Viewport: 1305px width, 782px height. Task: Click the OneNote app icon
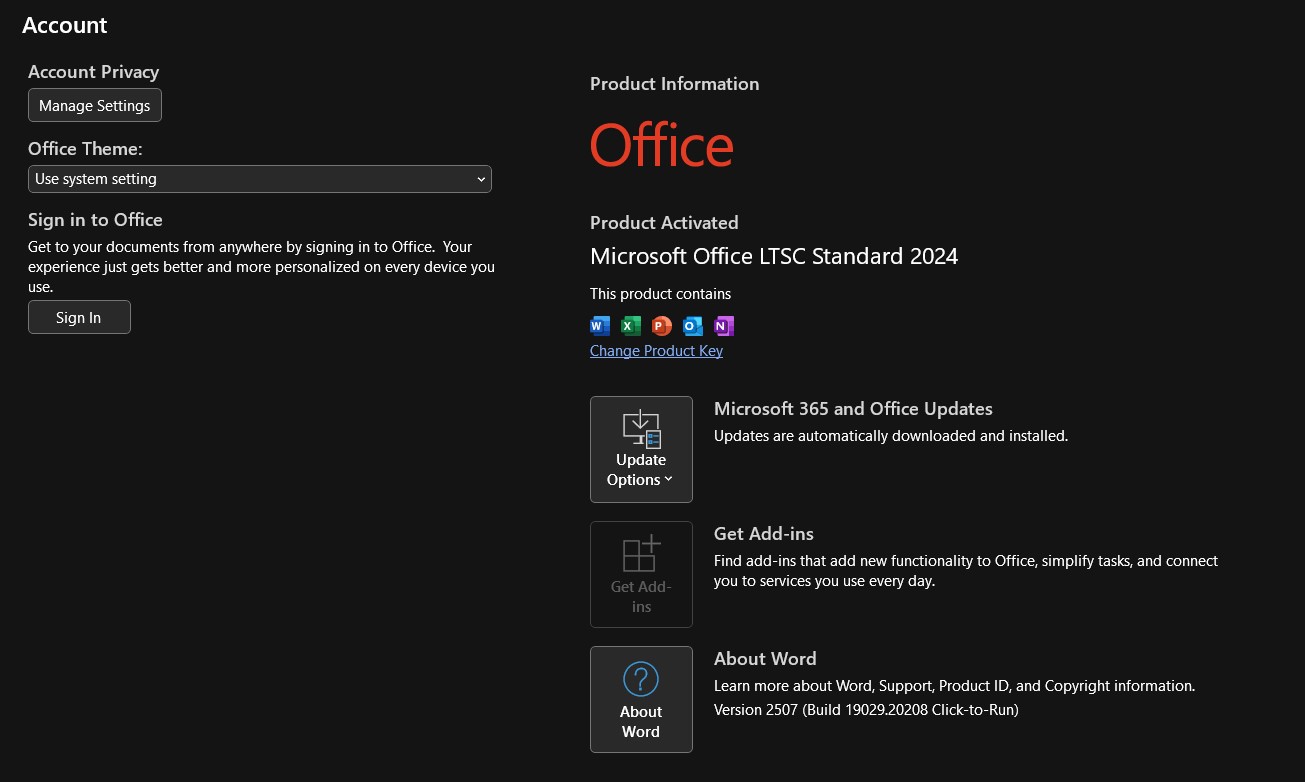[x=723, y=325]
